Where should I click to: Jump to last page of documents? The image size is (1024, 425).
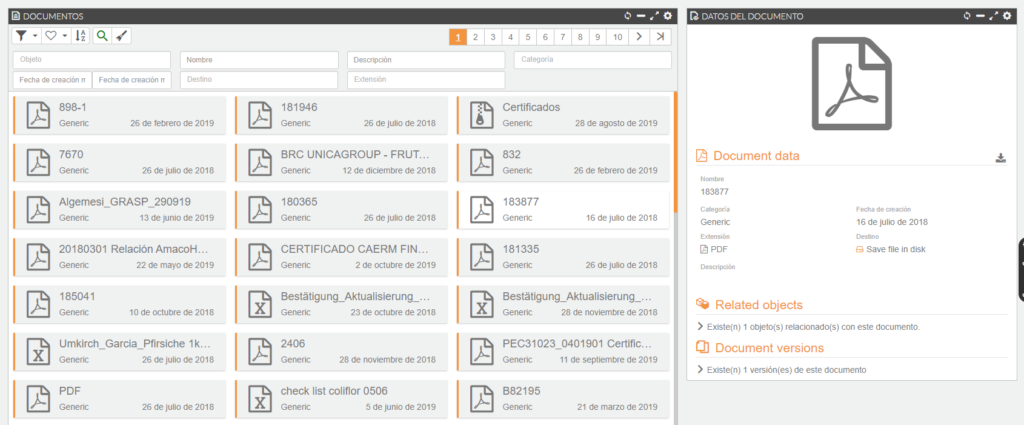(661, 37)
